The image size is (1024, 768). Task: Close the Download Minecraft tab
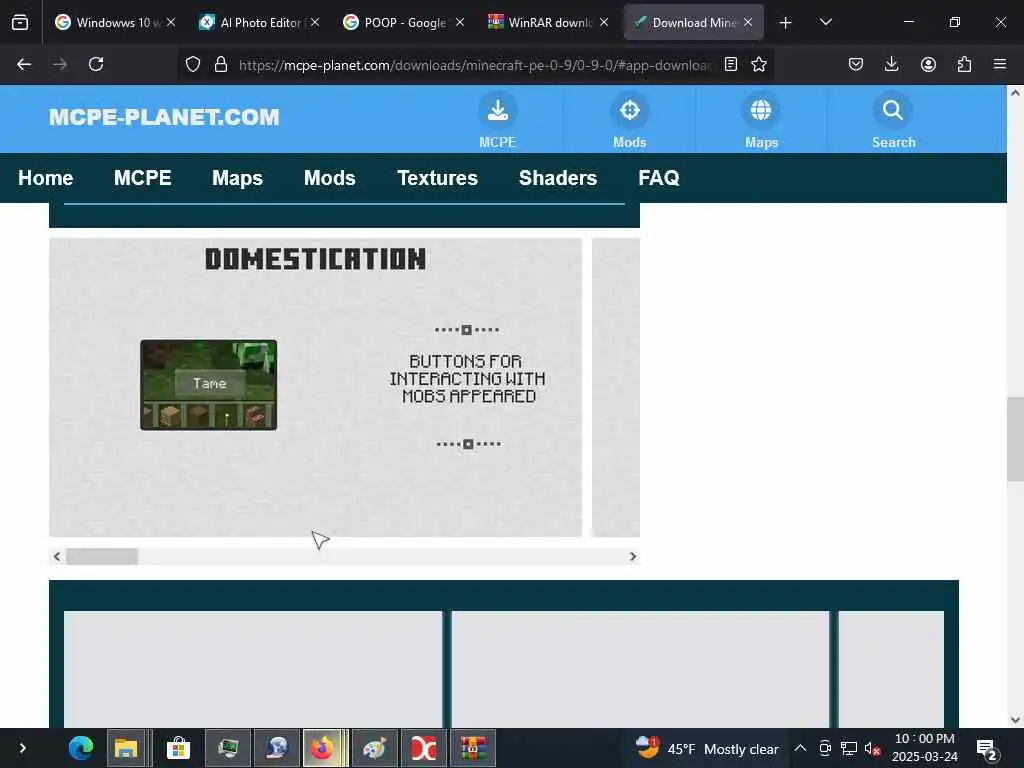(748, 22)
